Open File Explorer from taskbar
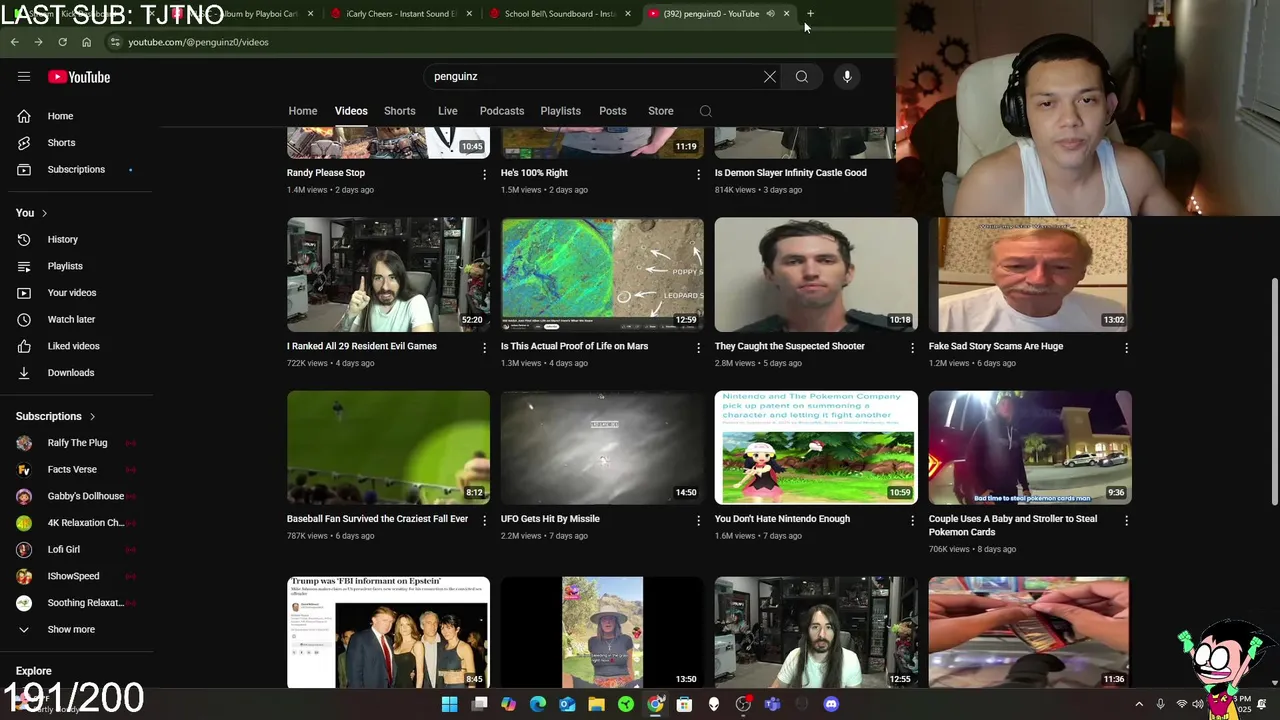Image resolution: width=1280 pixels, height=720 pixels. (x=597, y=704)
